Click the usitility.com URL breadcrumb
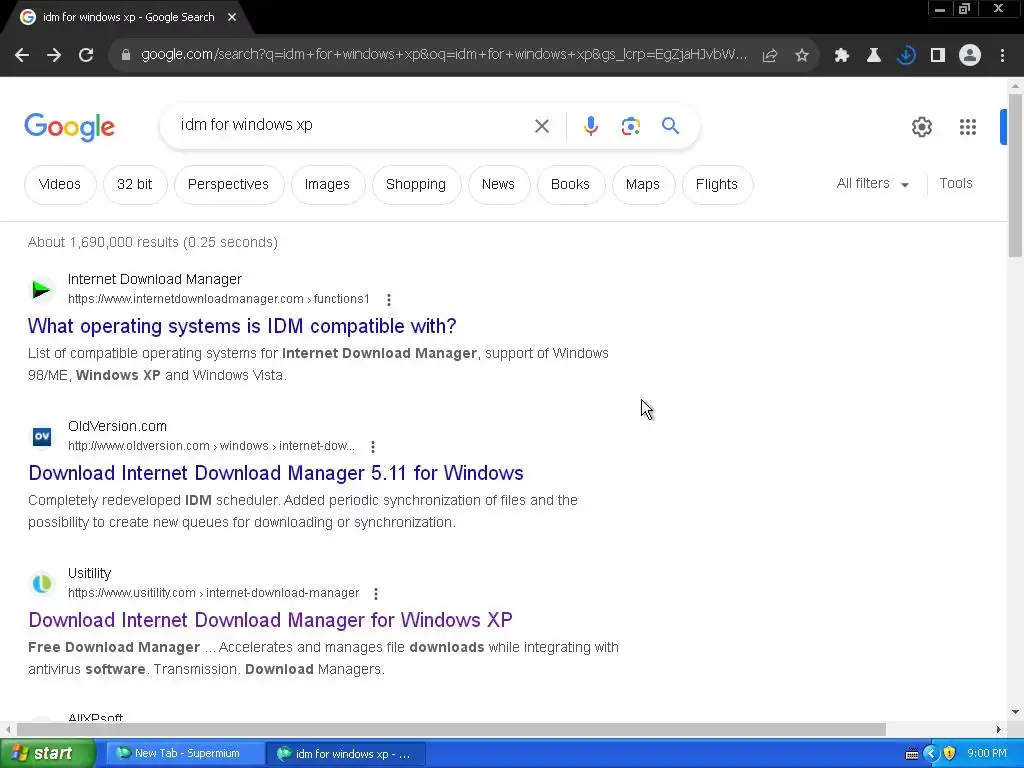 click(x=214, y=593)
